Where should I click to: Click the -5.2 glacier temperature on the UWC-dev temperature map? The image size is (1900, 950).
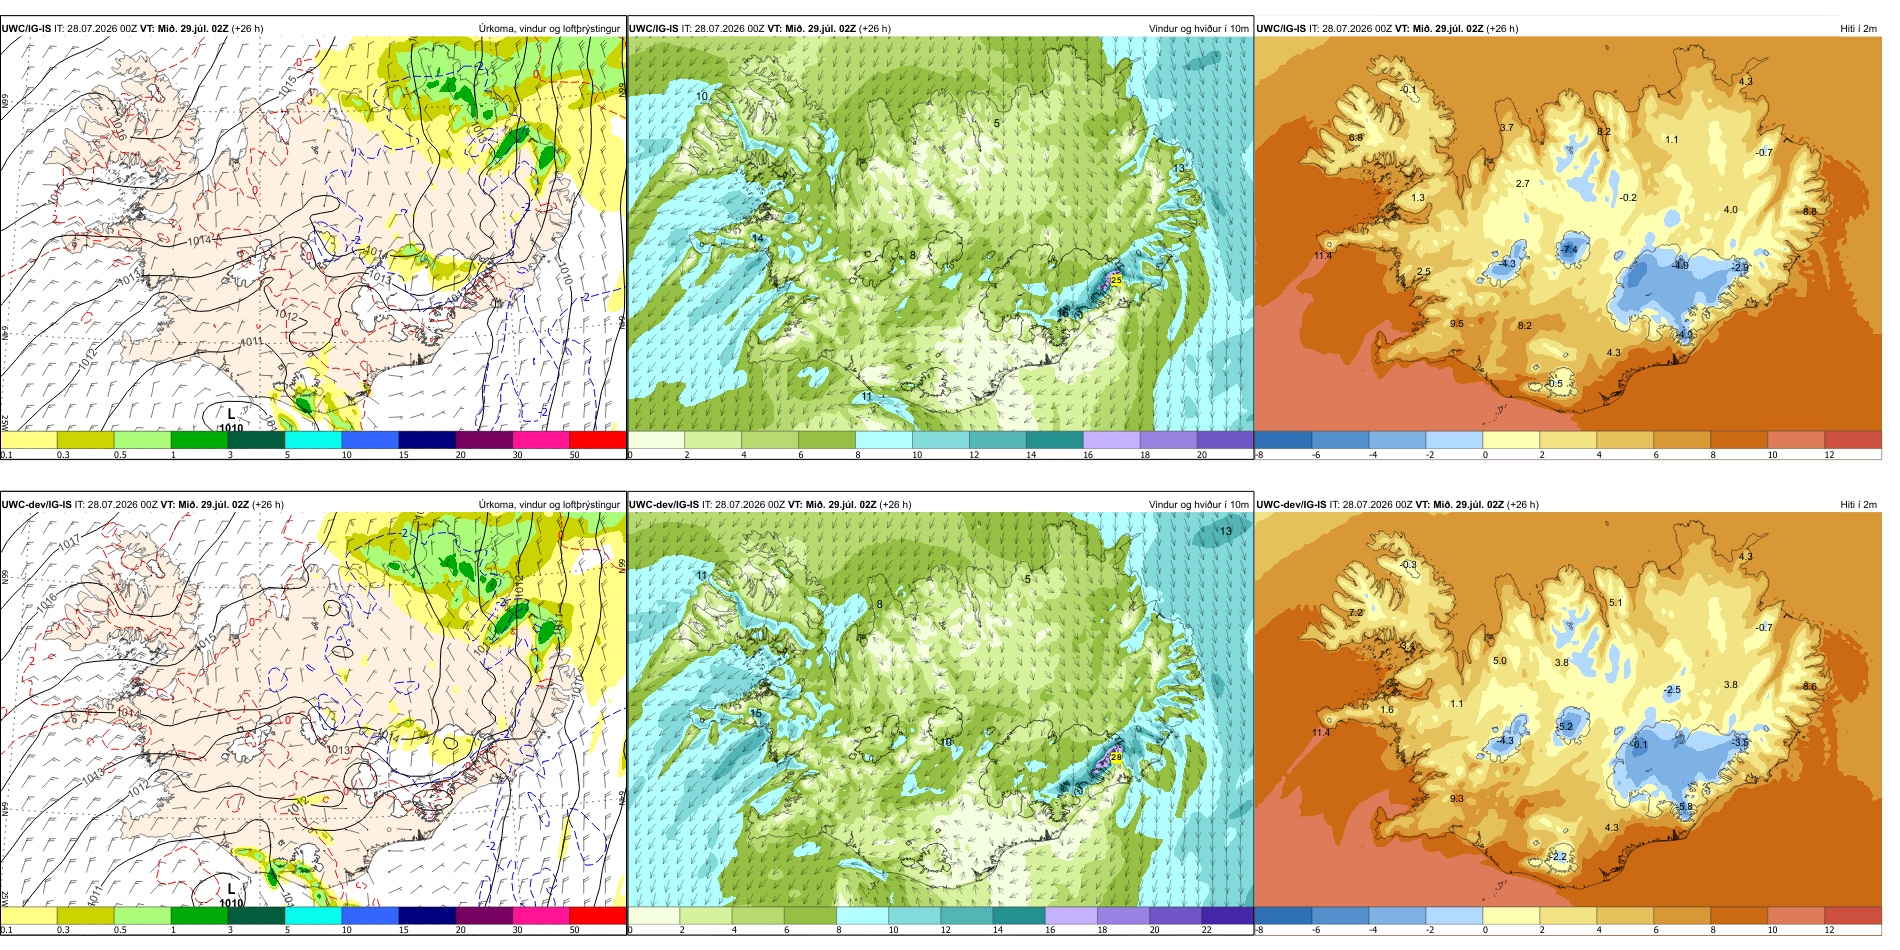tap(1565, 727)
